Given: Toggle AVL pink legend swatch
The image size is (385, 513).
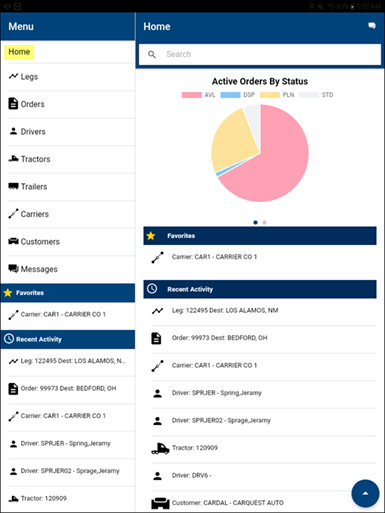Looking at the screenshot, I should 192,95.
